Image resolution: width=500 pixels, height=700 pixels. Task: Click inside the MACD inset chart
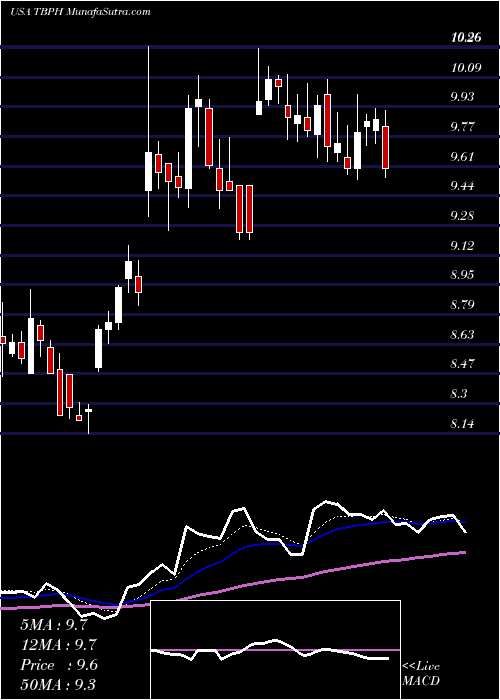[275, 650]
